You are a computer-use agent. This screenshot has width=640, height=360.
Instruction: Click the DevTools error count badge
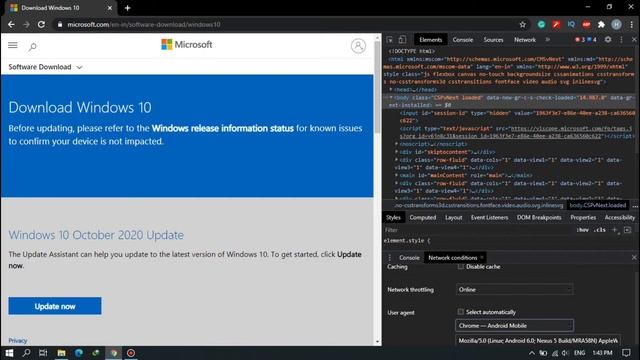(580, 40)
